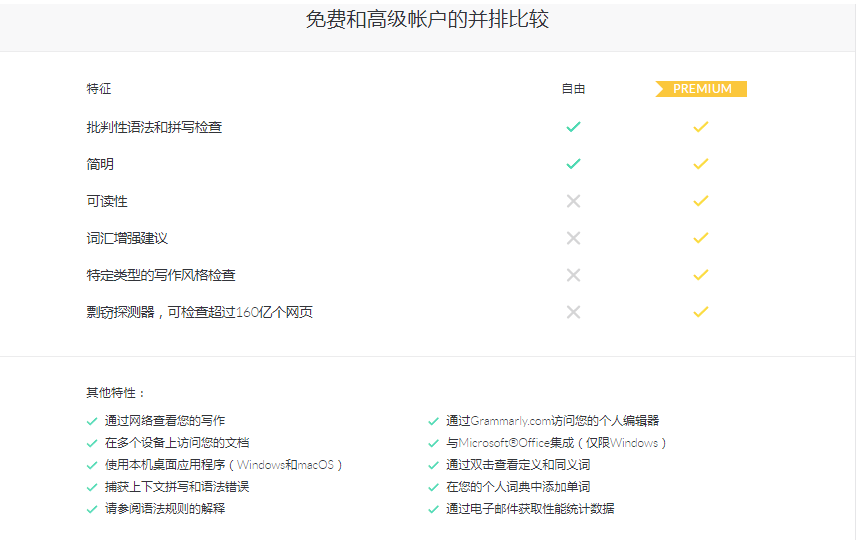
Task: Click yellow check in 简明 premium column
Action: point(700,164)
